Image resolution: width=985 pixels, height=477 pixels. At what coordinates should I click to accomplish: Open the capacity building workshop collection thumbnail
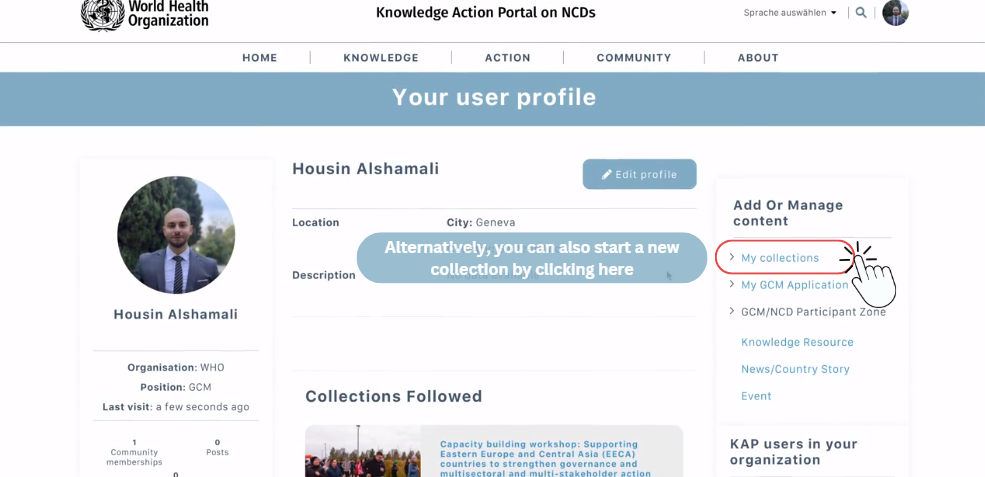point(362,452)
